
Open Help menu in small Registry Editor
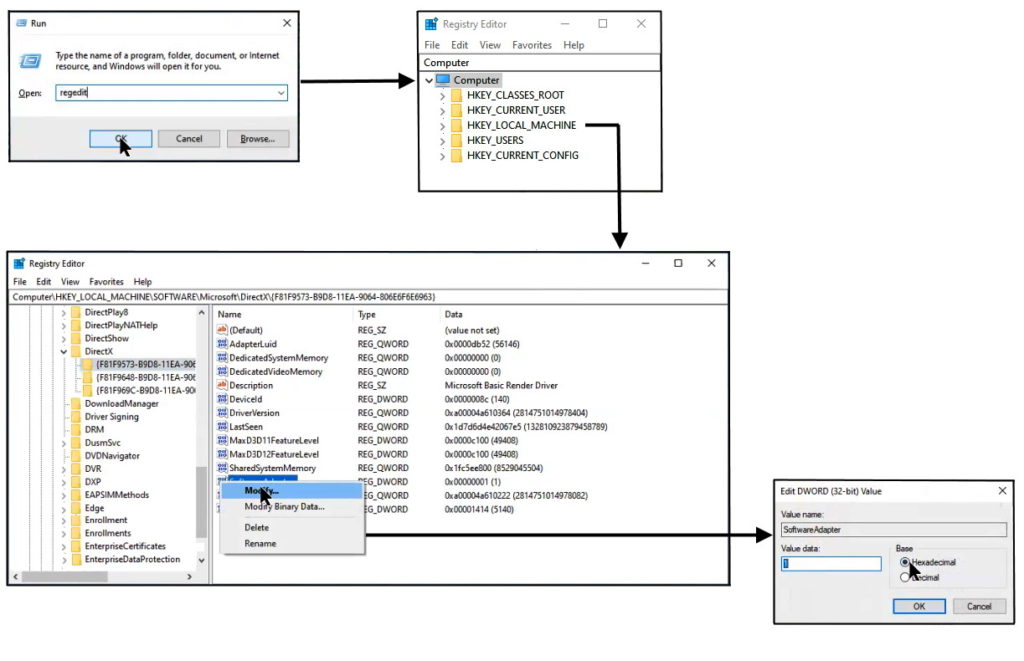[x=573, y=45]
